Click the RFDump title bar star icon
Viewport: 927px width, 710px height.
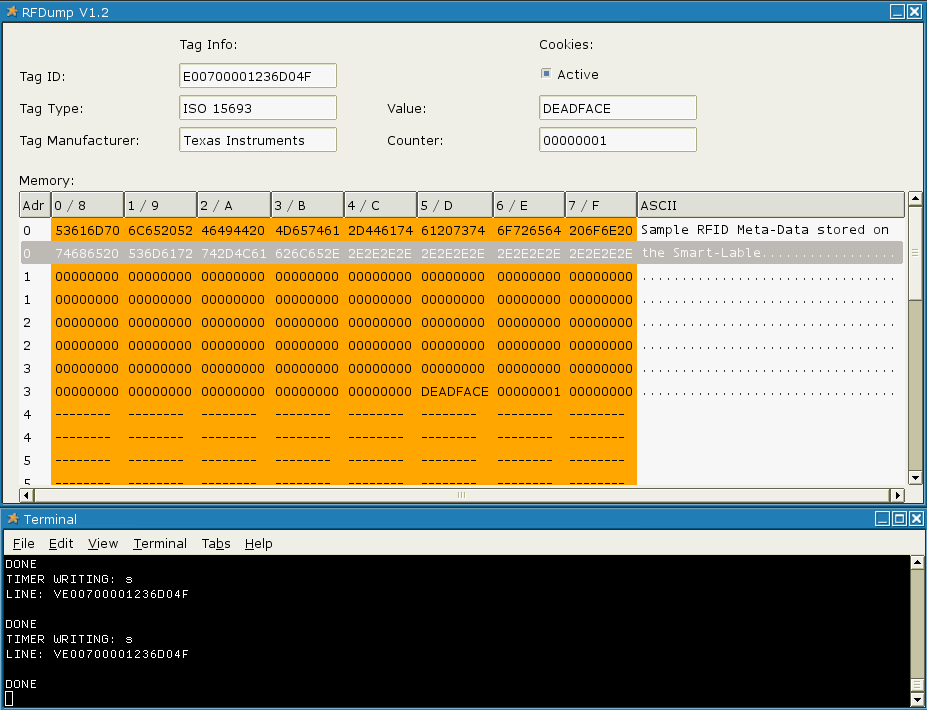click(11, 12)
